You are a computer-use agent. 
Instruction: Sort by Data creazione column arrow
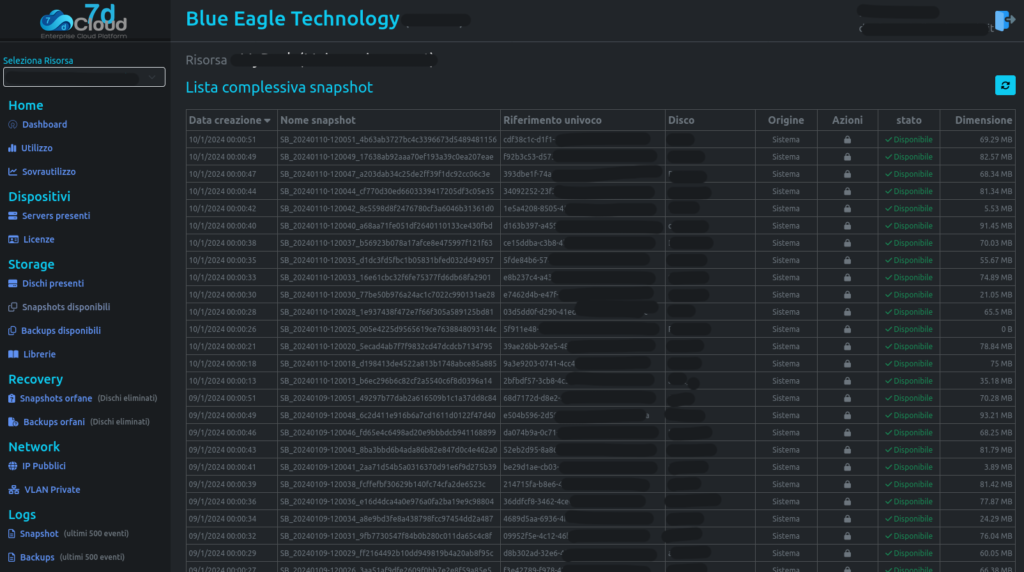(x=267, y=121)
